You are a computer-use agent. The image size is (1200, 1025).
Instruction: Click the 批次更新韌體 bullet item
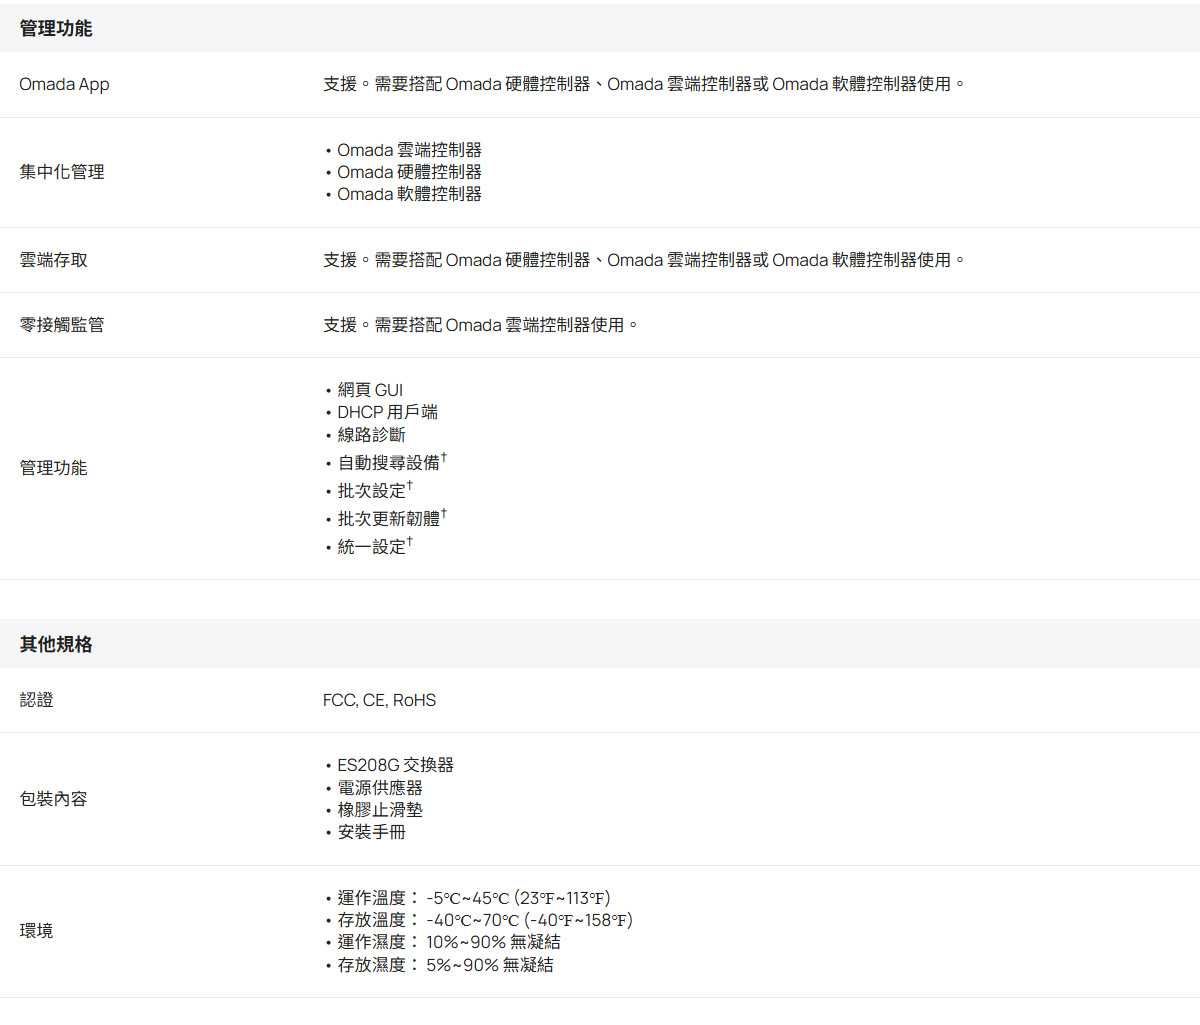(x=388, y=519)
